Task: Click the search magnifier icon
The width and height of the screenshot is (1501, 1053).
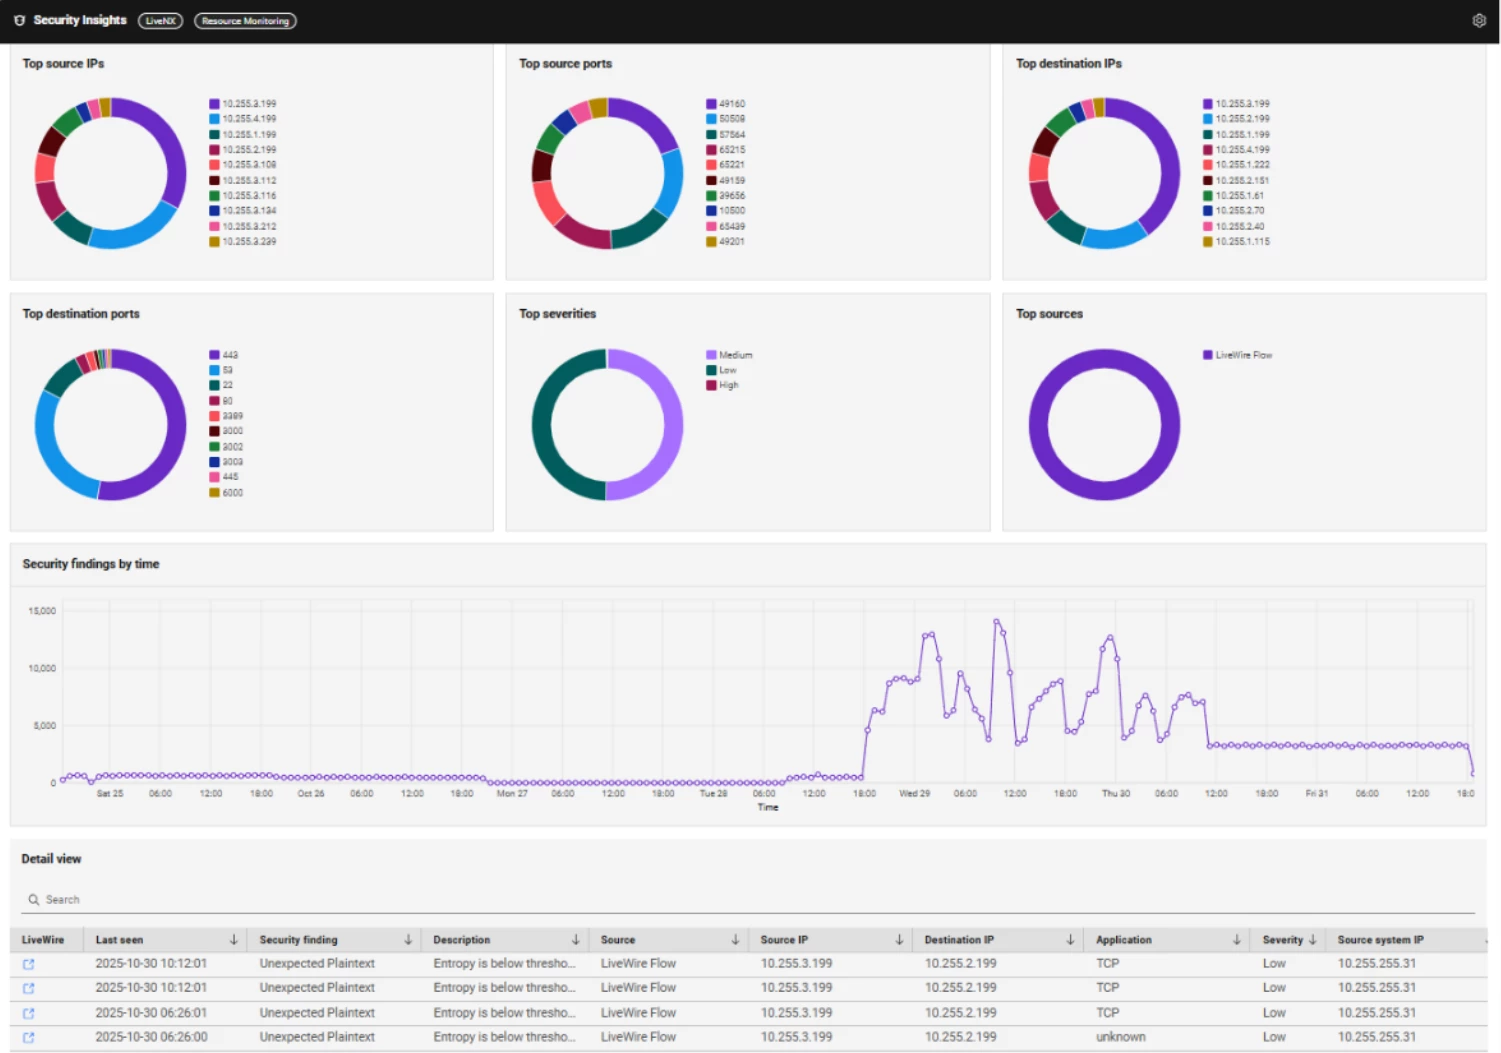Action: (x=34, y=899)
